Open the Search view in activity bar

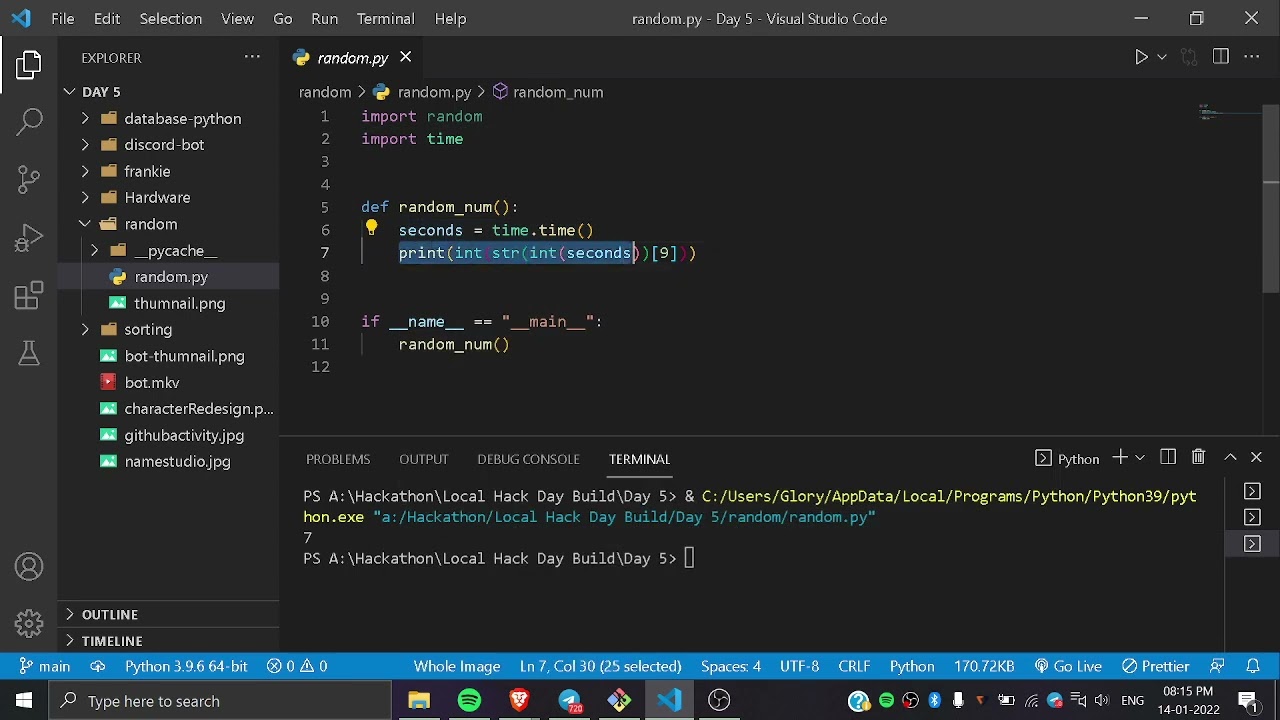pyautogui.click(x=29, y=122)
